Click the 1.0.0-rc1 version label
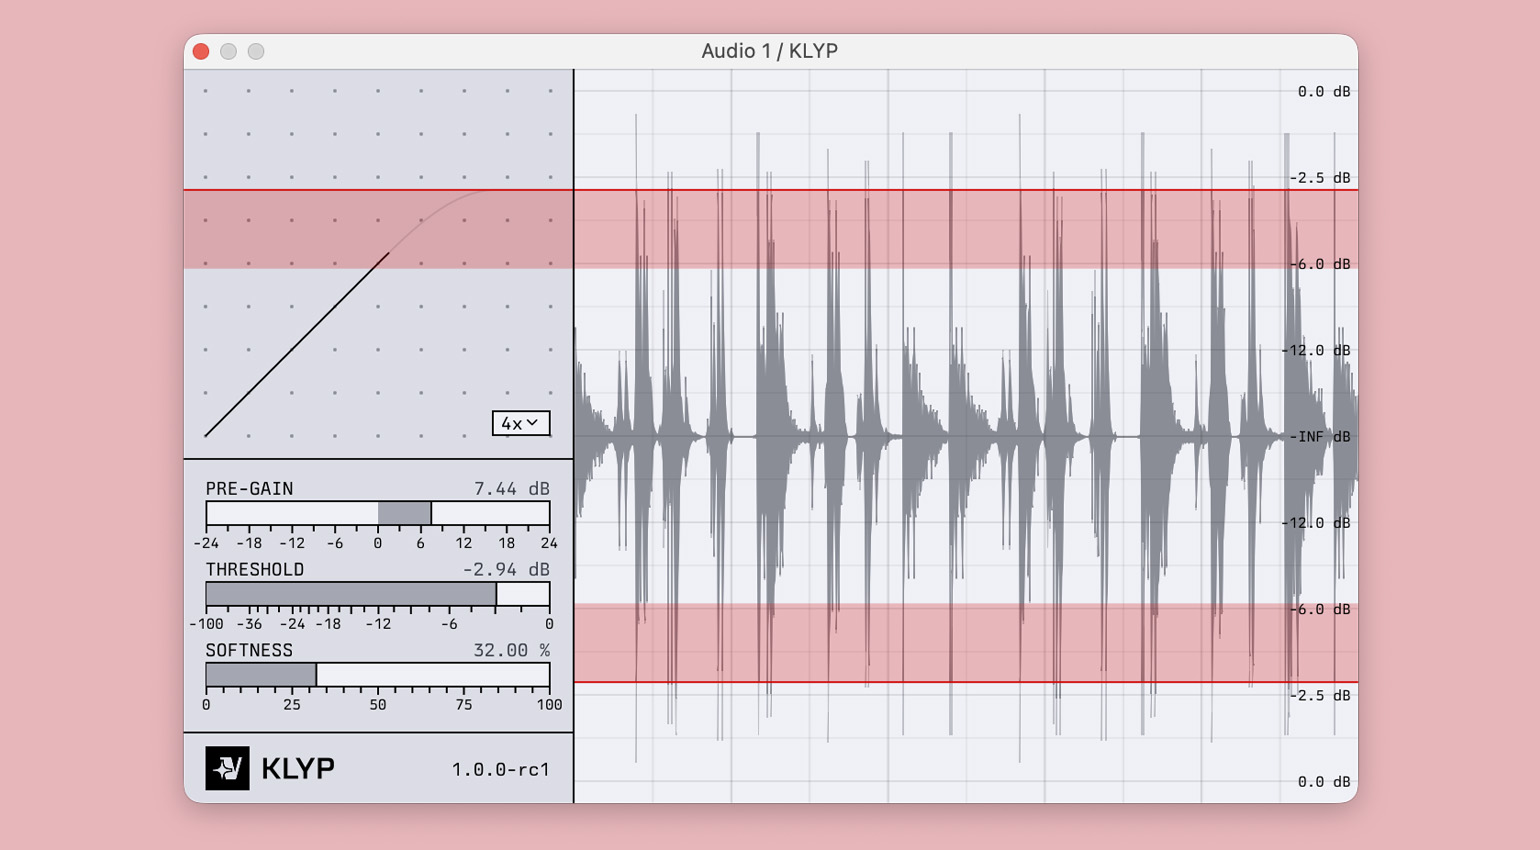Screen dimensions: 1540x850 coord(500,770)
